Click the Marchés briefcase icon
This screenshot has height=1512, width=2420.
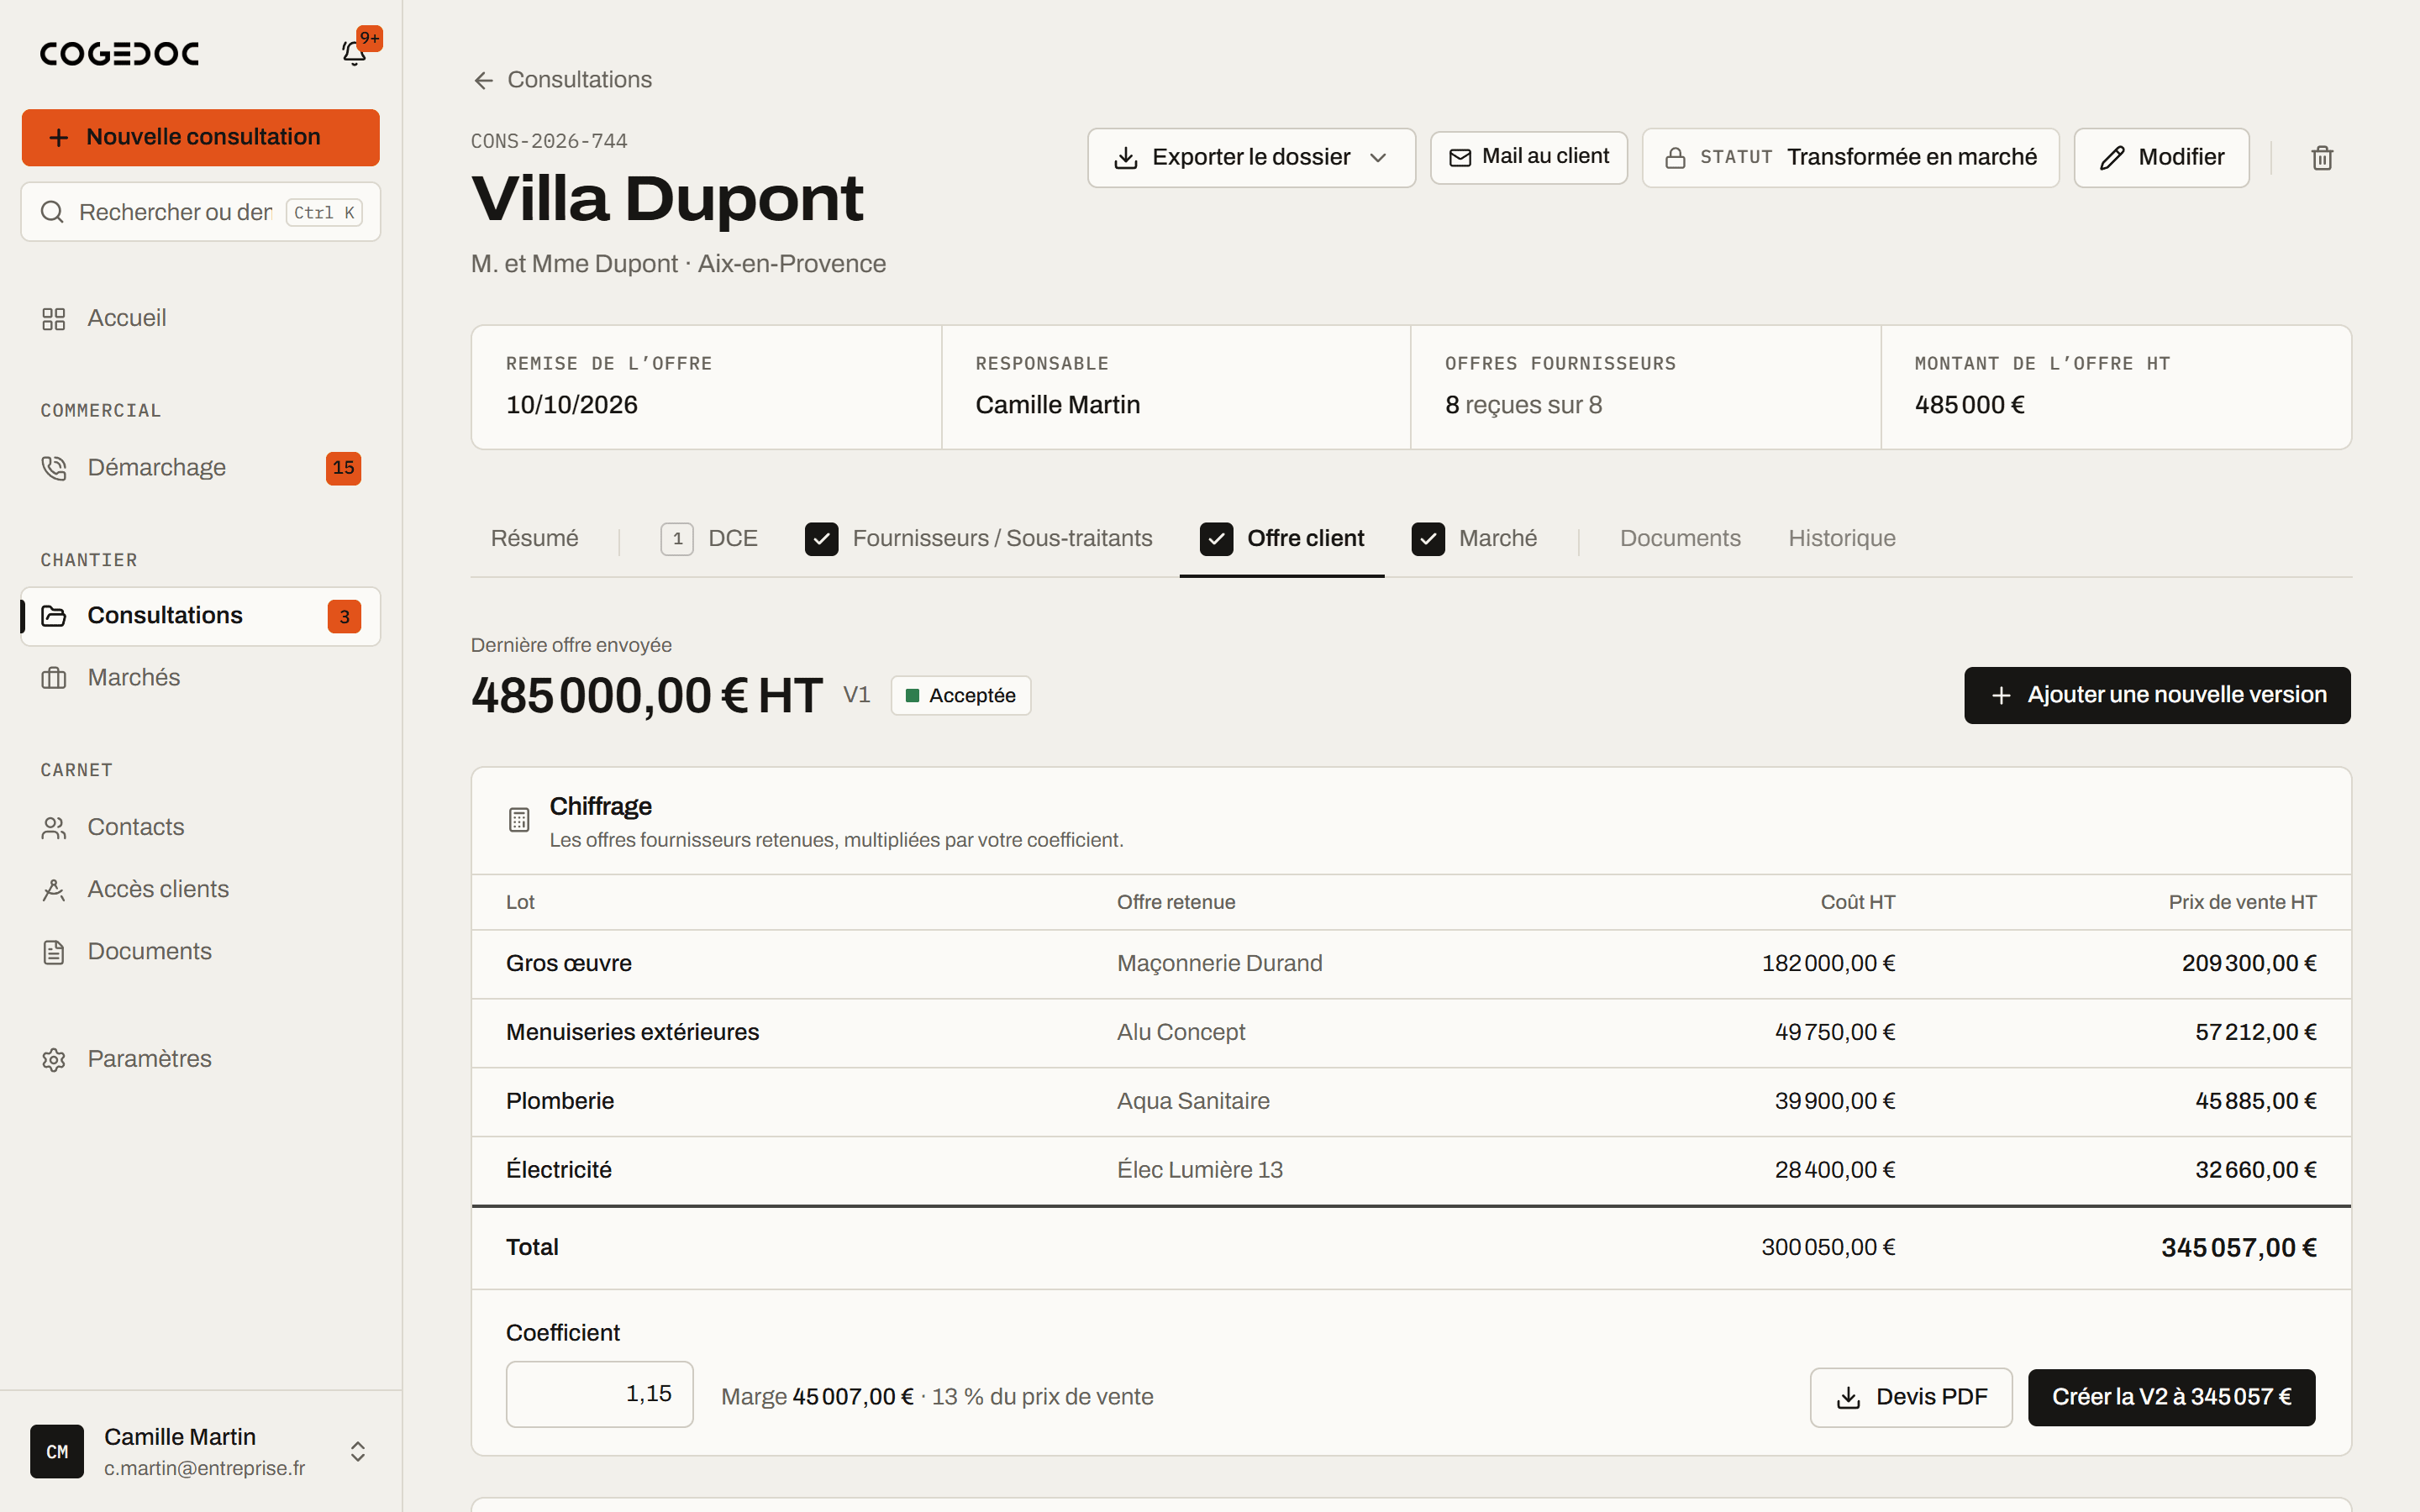(54, 678)
